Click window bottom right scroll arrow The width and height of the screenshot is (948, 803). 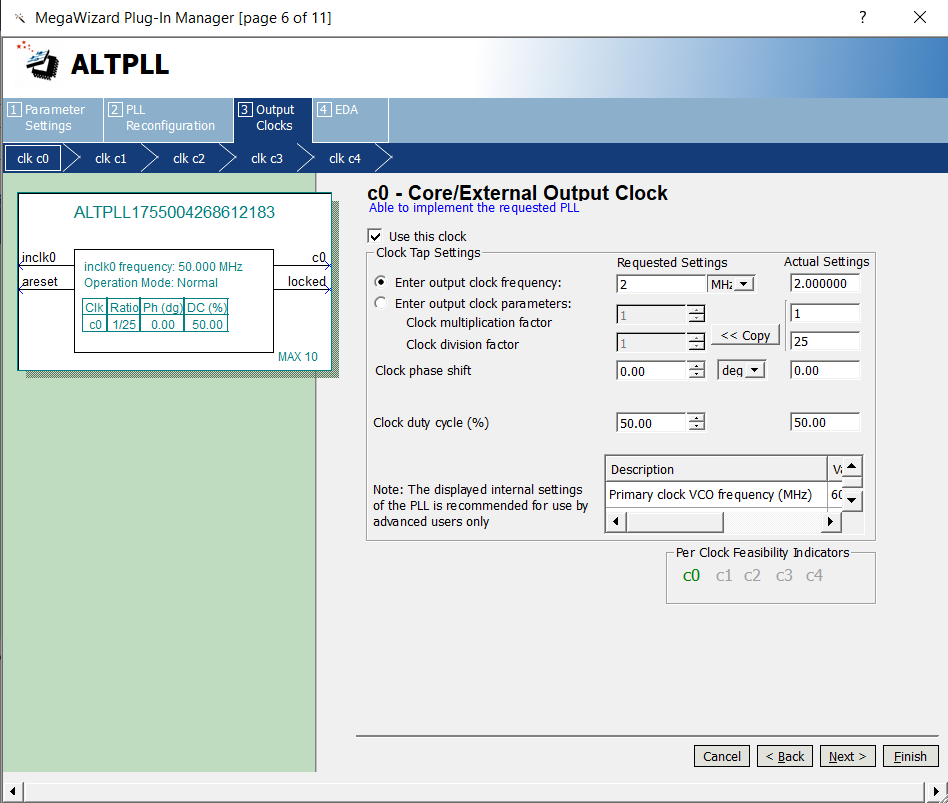(x=936, y=790)
